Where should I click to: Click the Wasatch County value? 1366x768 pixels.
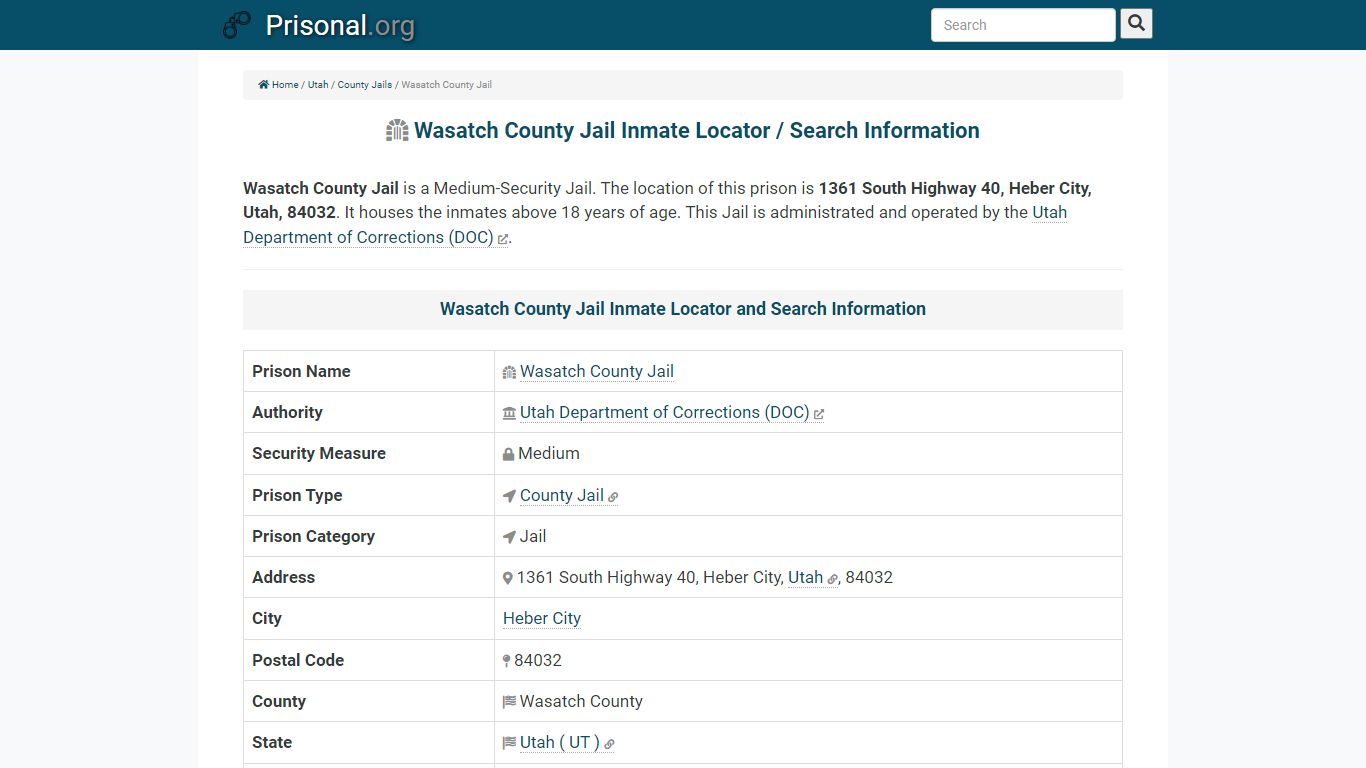581,701
